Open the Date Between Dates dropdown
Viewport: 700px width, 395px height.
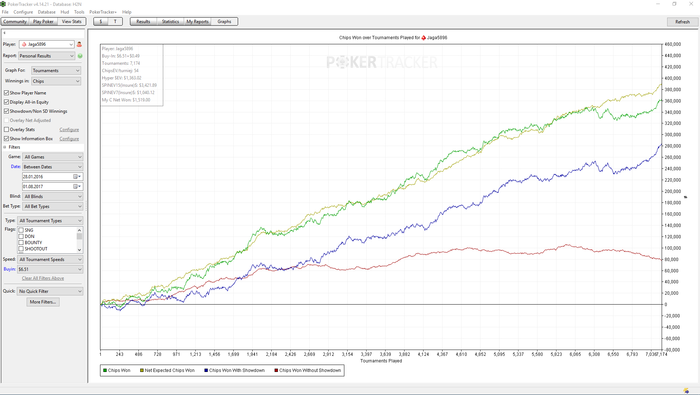click(53, 167)
